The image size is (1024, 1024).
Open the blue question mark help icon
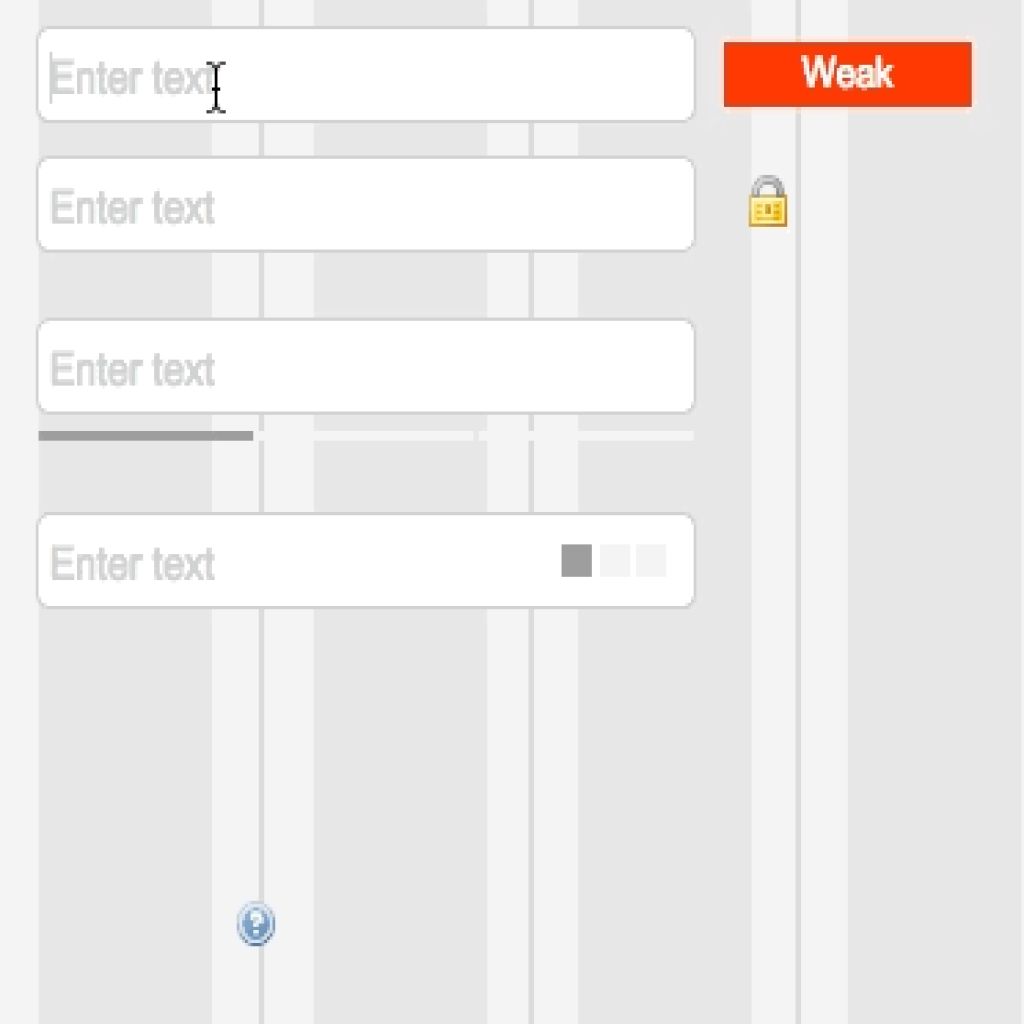tap(256, 923)
